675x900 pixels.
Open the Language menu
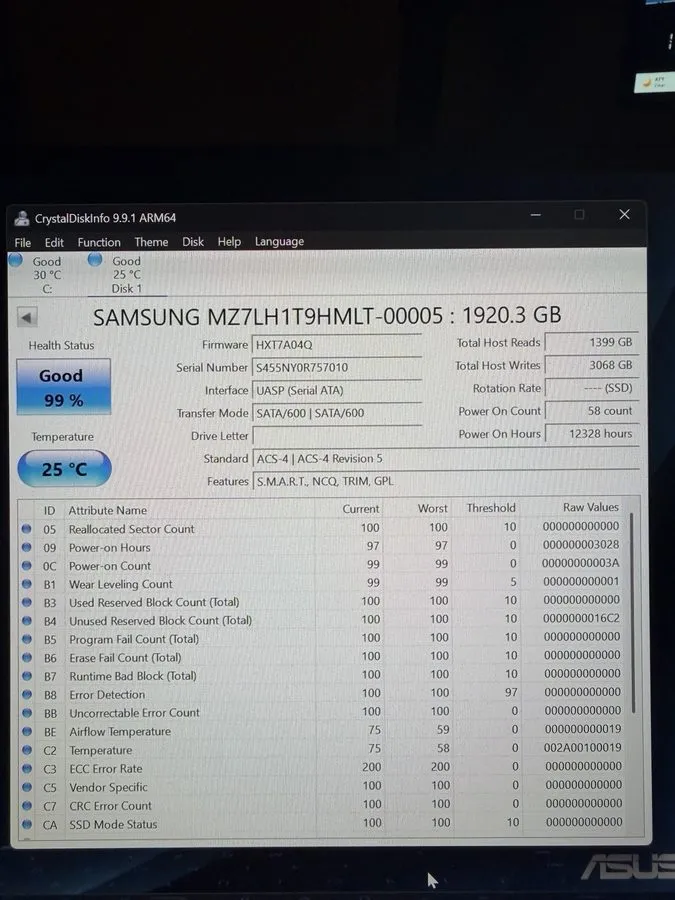coord(280,242)
